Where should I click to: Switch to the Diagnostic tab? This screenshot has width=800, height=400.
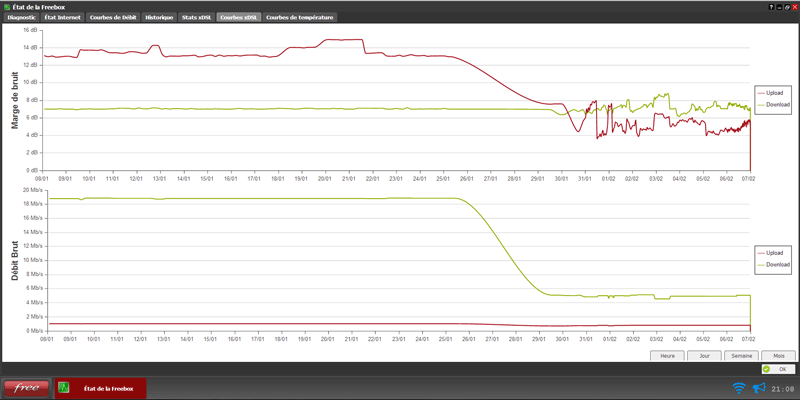pos(22,17)
